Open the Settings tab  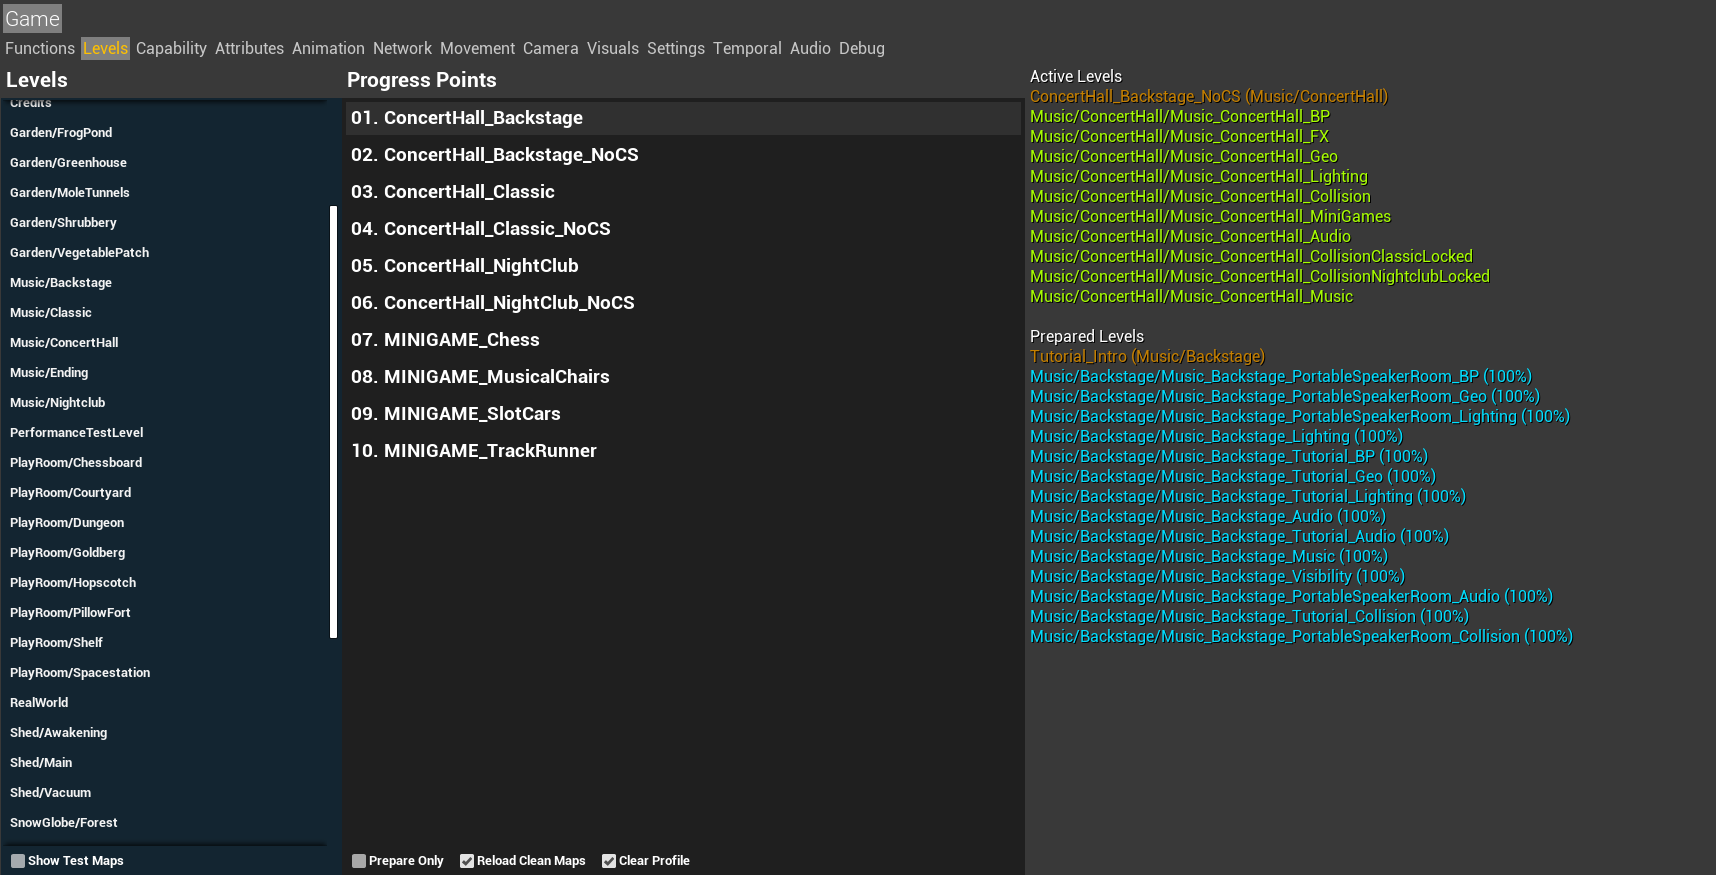coord(675,48)
